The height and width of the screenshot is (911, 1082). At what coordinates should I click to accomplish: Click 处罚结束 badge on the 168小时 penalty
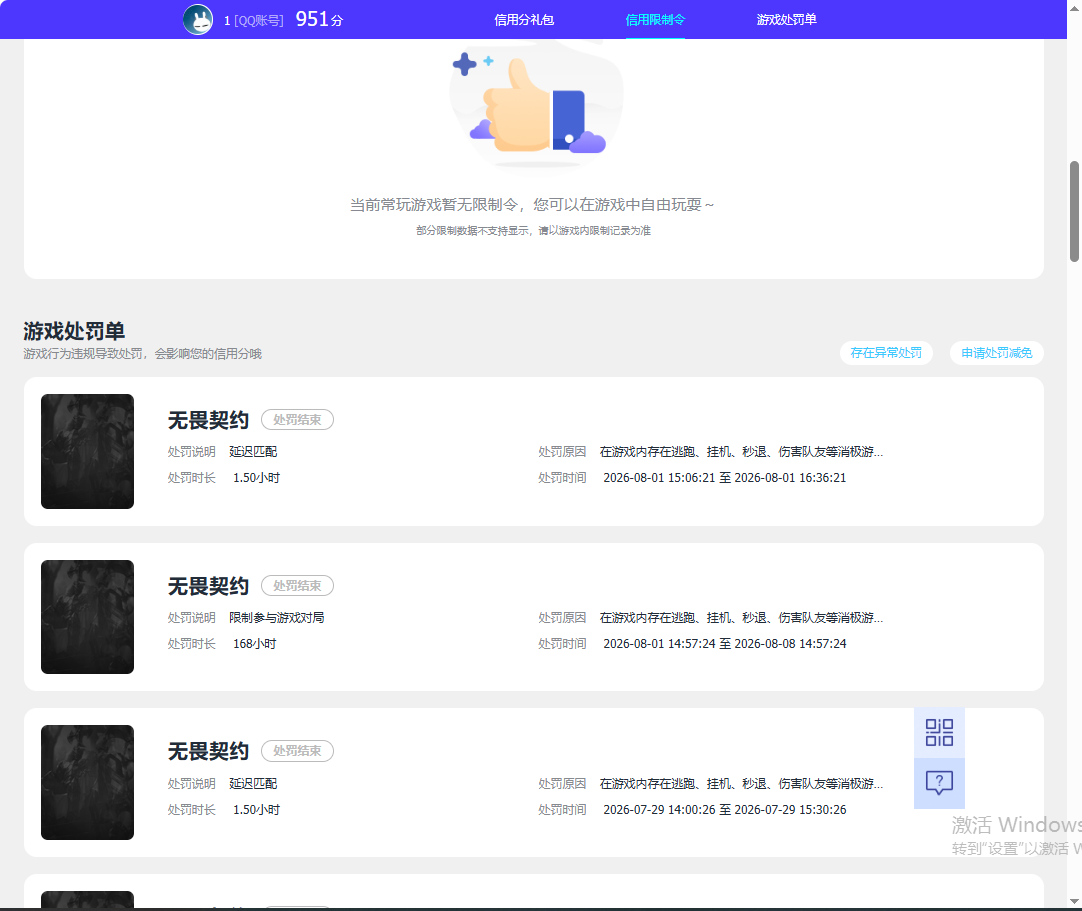(297, 585)
